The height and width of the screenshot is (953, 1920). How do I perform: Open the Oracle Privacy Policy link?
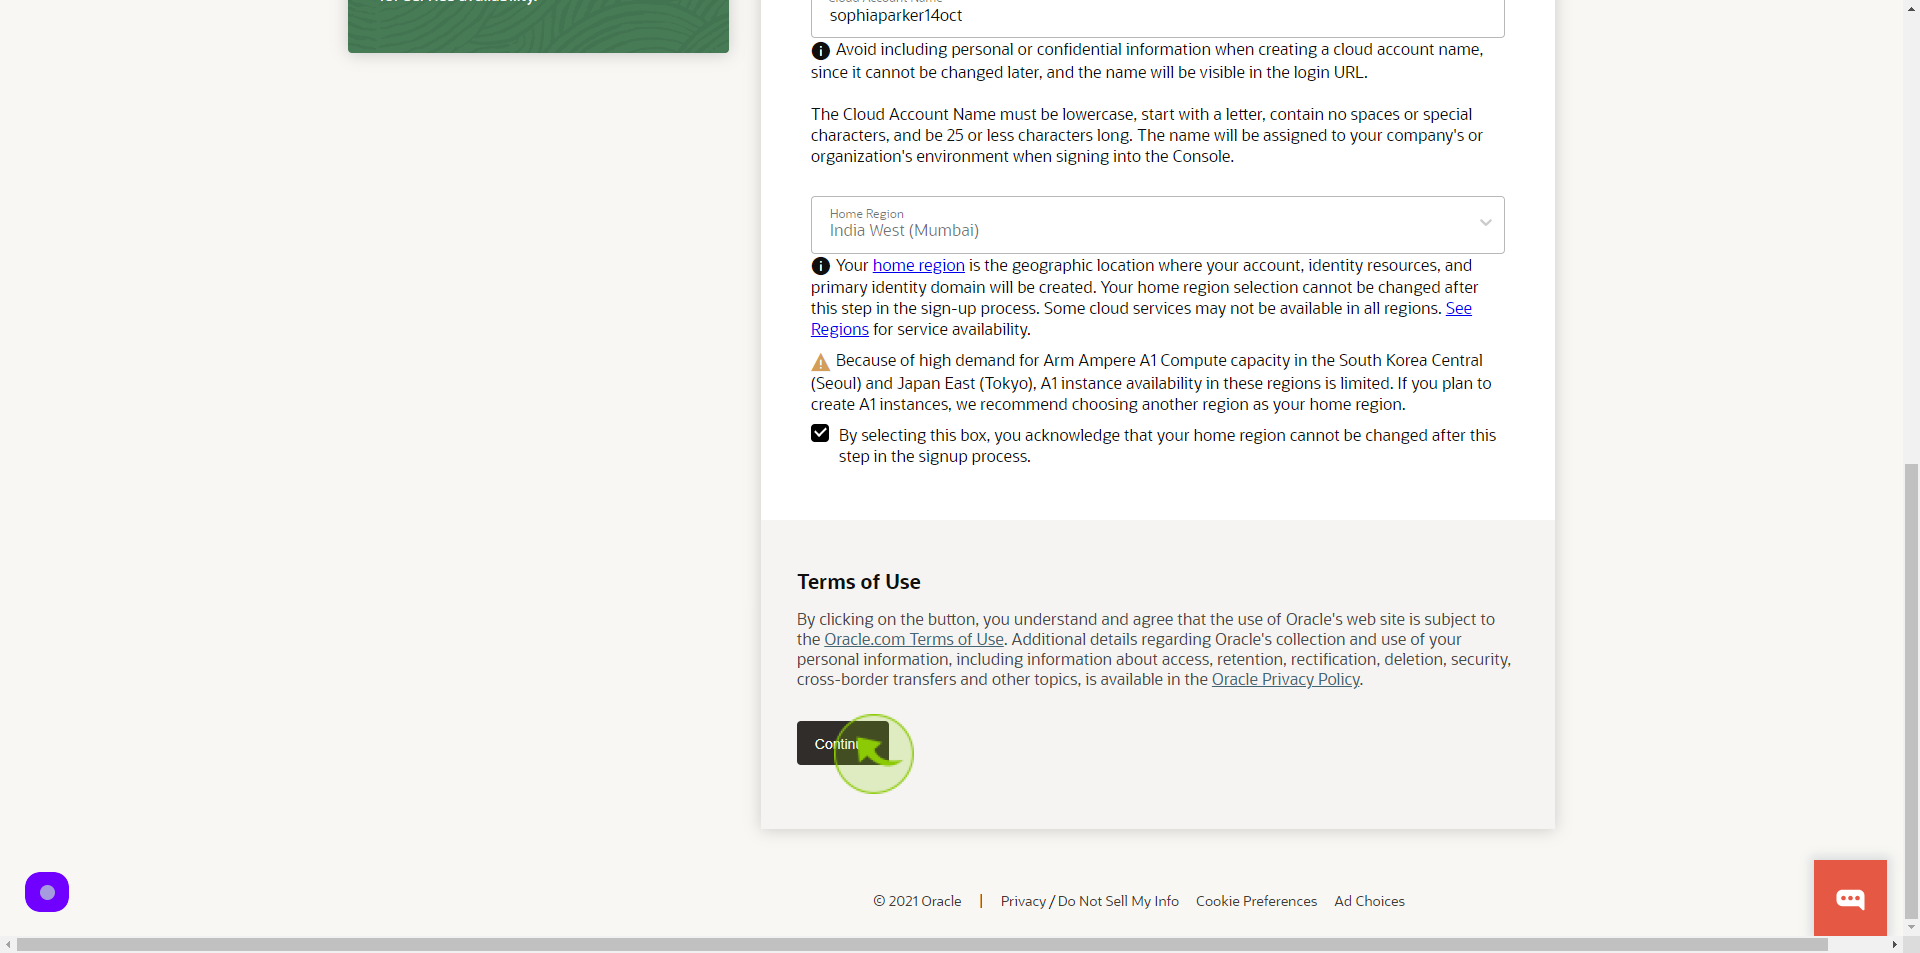pos(1285,679)
